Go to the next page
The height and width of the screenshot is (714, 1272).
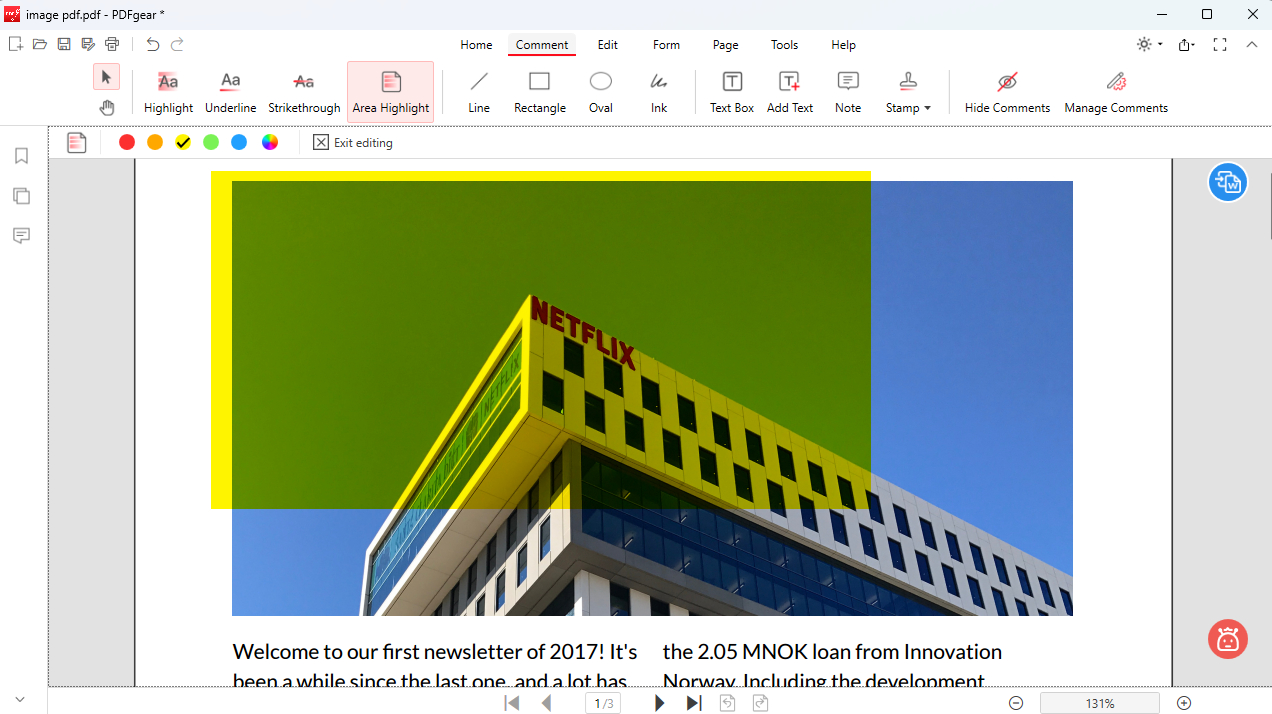coord(659,703)
